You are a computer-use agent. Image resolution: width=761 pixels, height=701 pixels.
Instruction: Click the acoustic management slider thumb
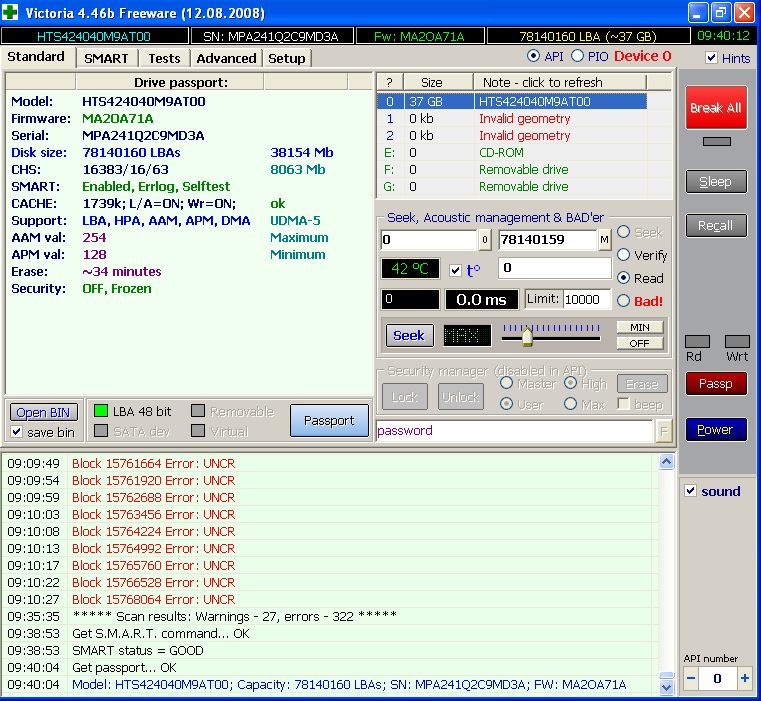pos(527,337)
